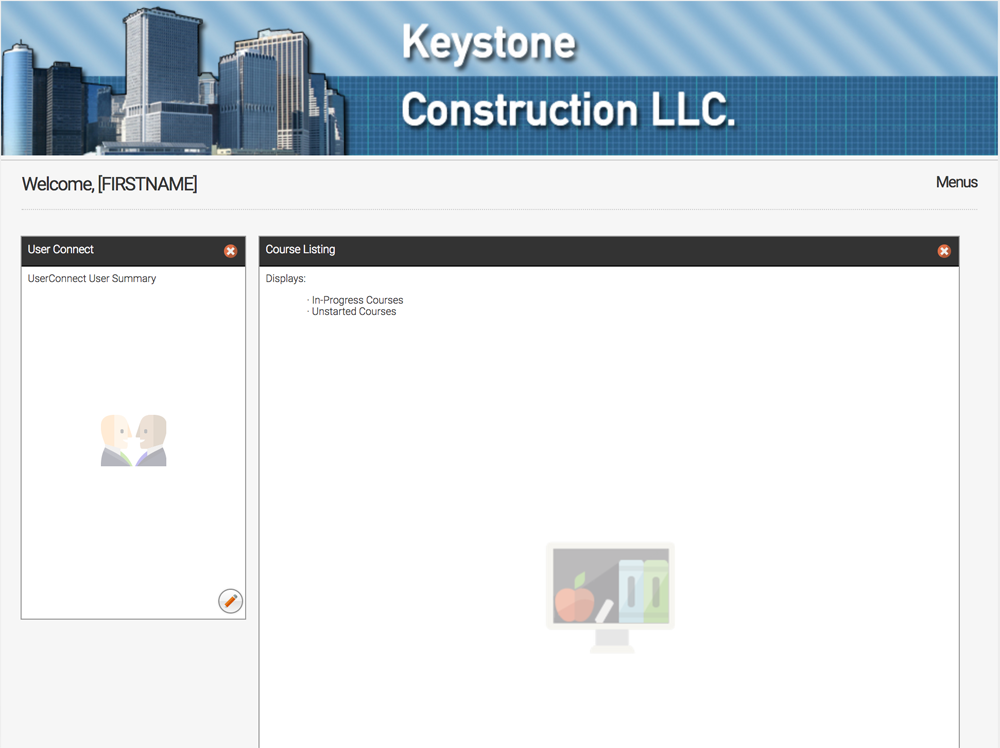Click the Keystone Construction LLC banner

tap(500, 78)
